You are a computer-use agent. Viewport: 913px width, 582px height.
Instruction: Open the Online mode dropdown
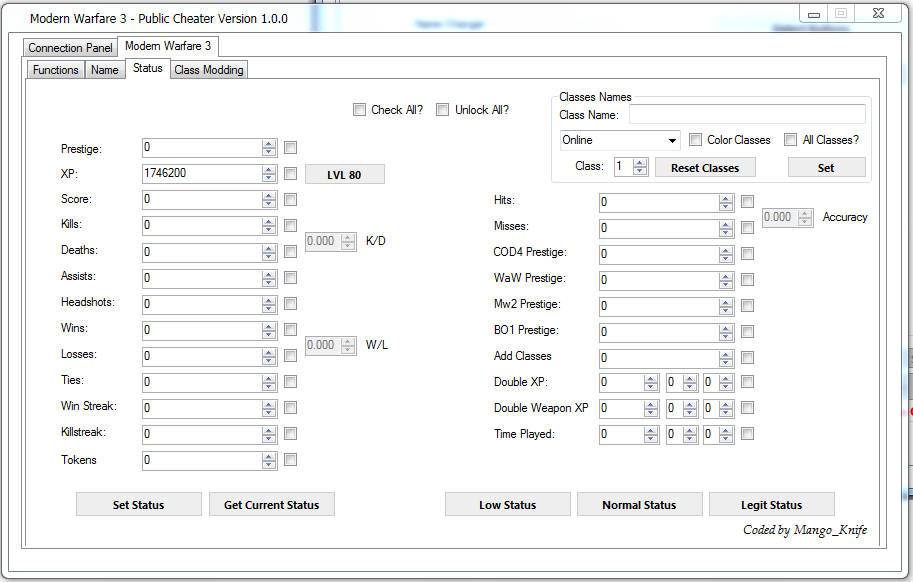[620, 140]
